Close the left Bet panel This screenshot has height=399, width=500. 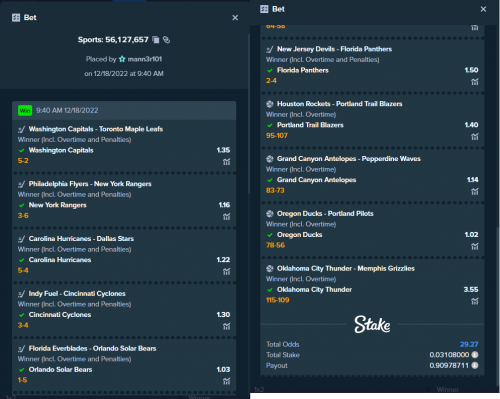[235, 18]
